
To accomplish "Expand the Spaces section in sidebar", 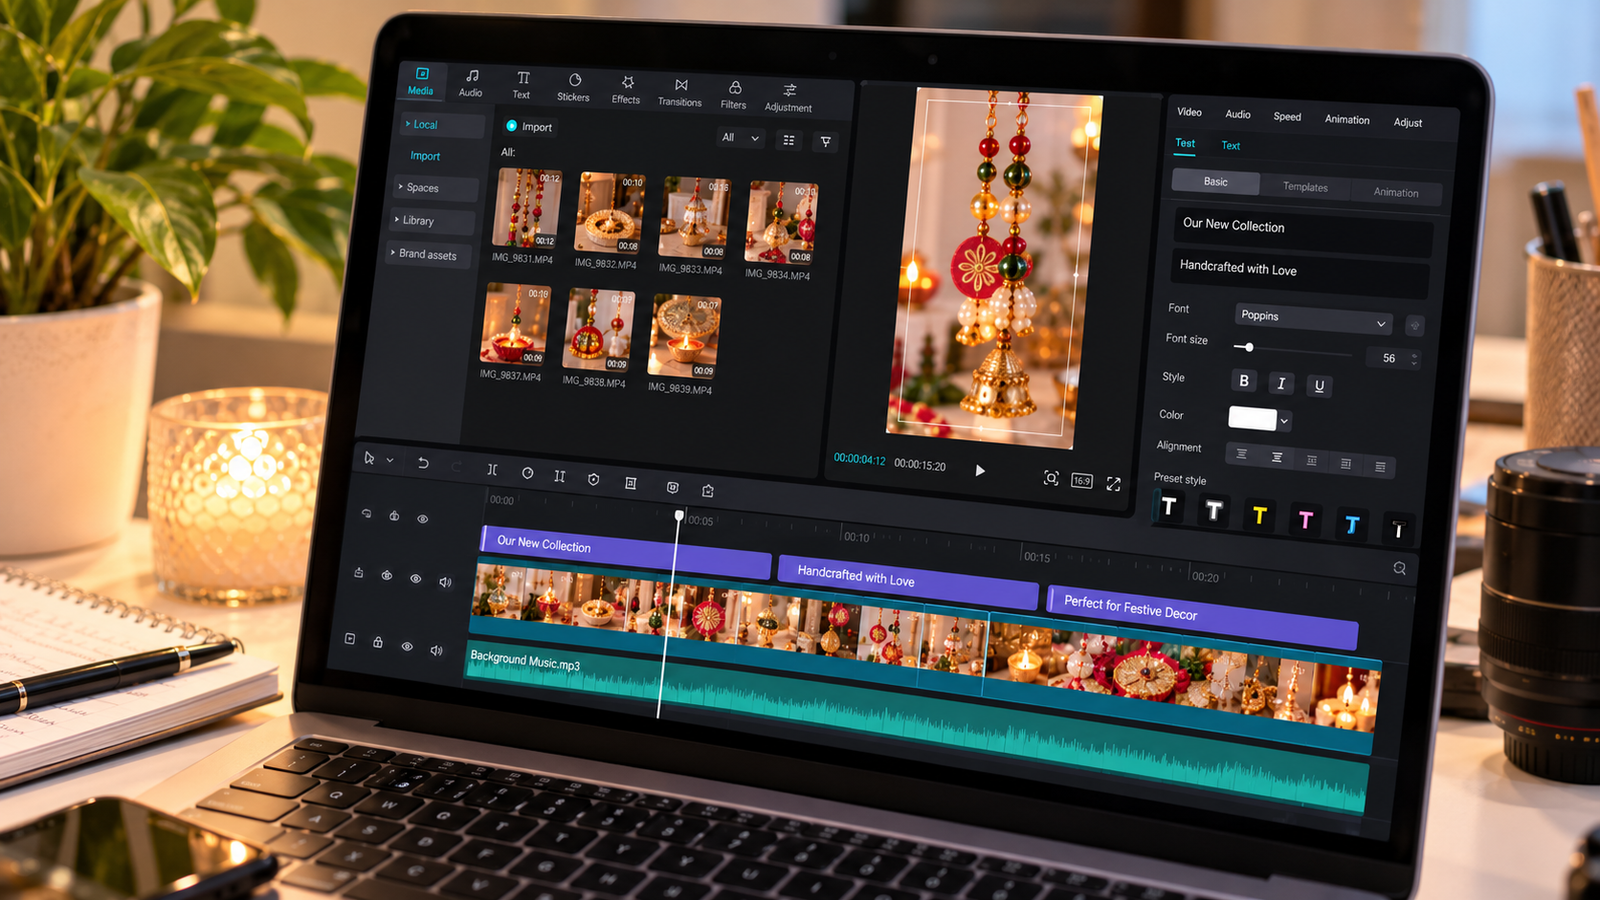I will [435, 188].
